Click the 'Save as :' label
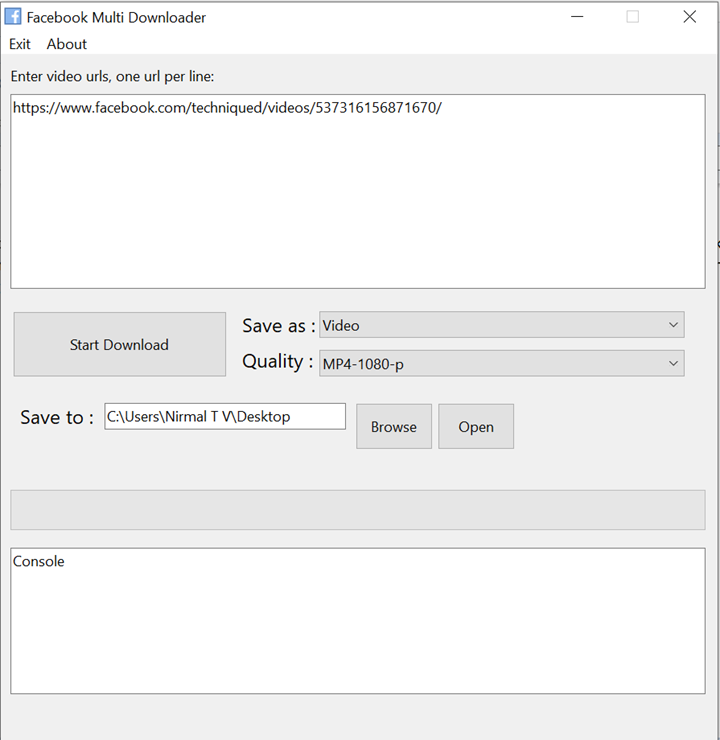This screenshot has height=740, width=720. tap(278, 326)
